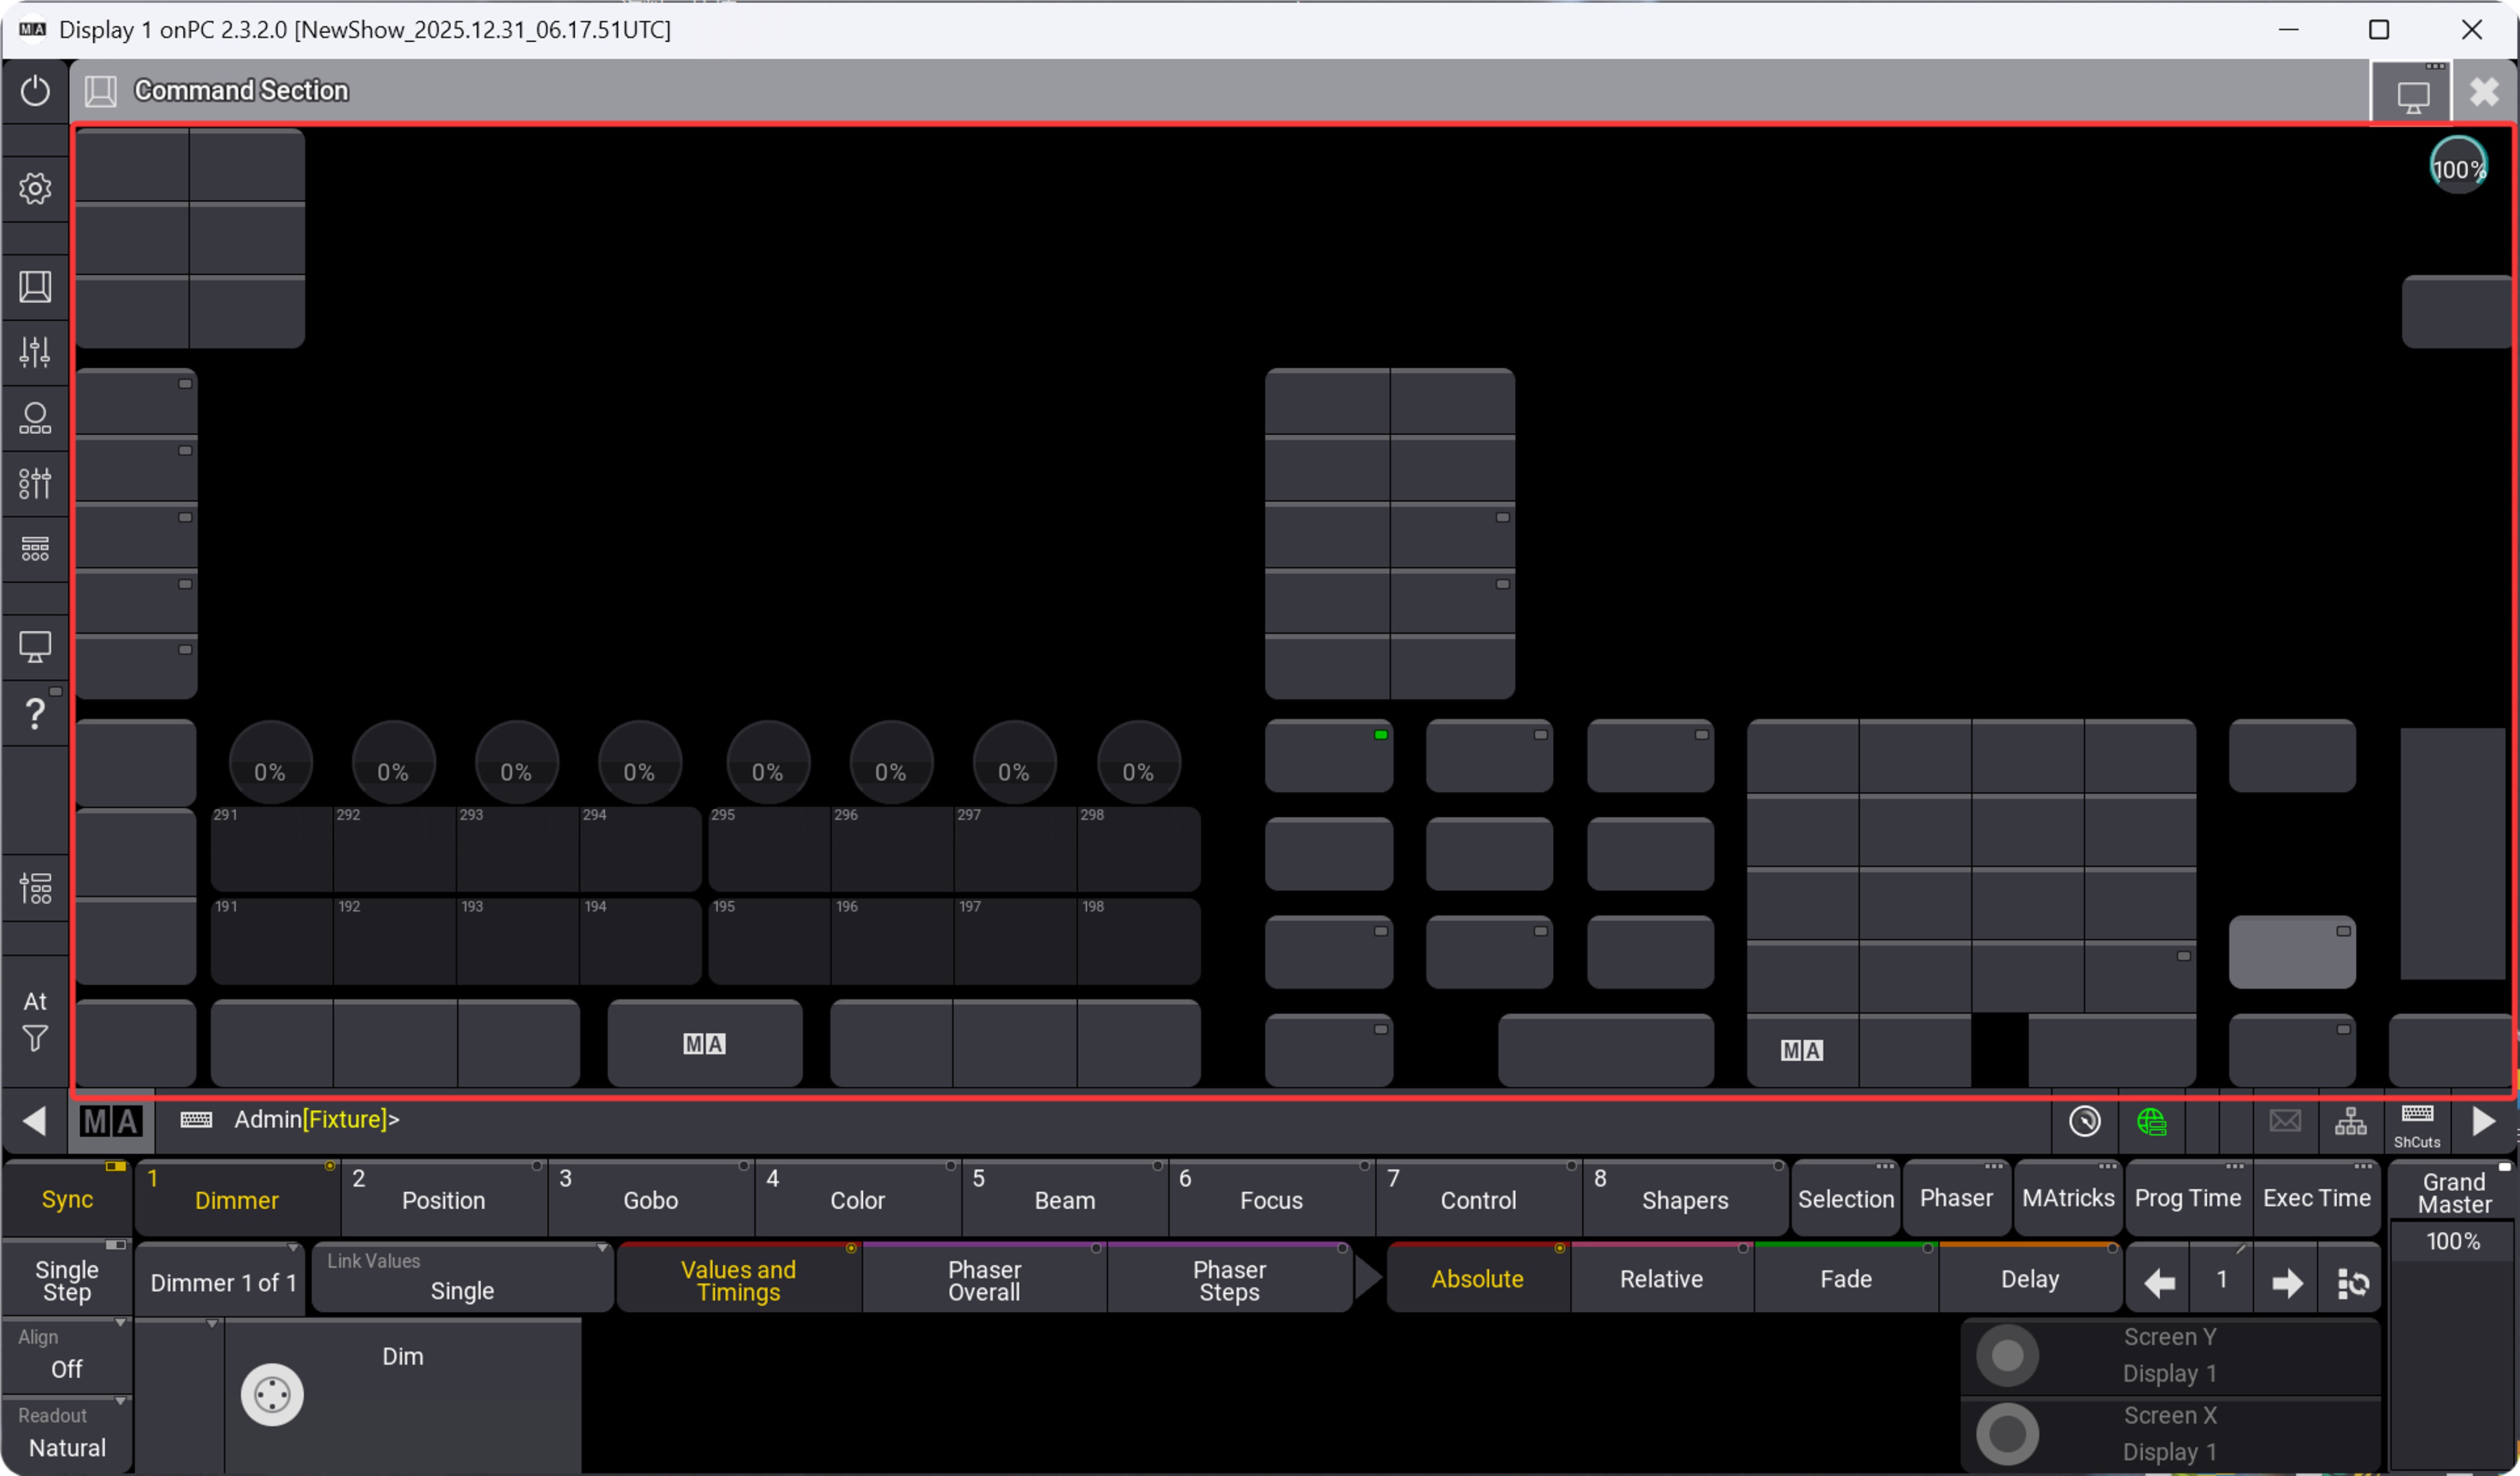The image size is (2520, 1476).
Task: Open the Link Values dropdown
Action: click(462, 1278)
